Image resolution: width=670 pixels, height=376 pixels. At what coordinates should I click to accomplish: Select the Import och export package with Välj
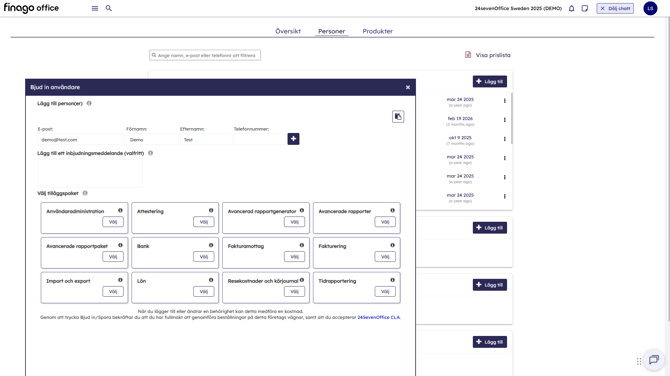[x=113, y=291]
